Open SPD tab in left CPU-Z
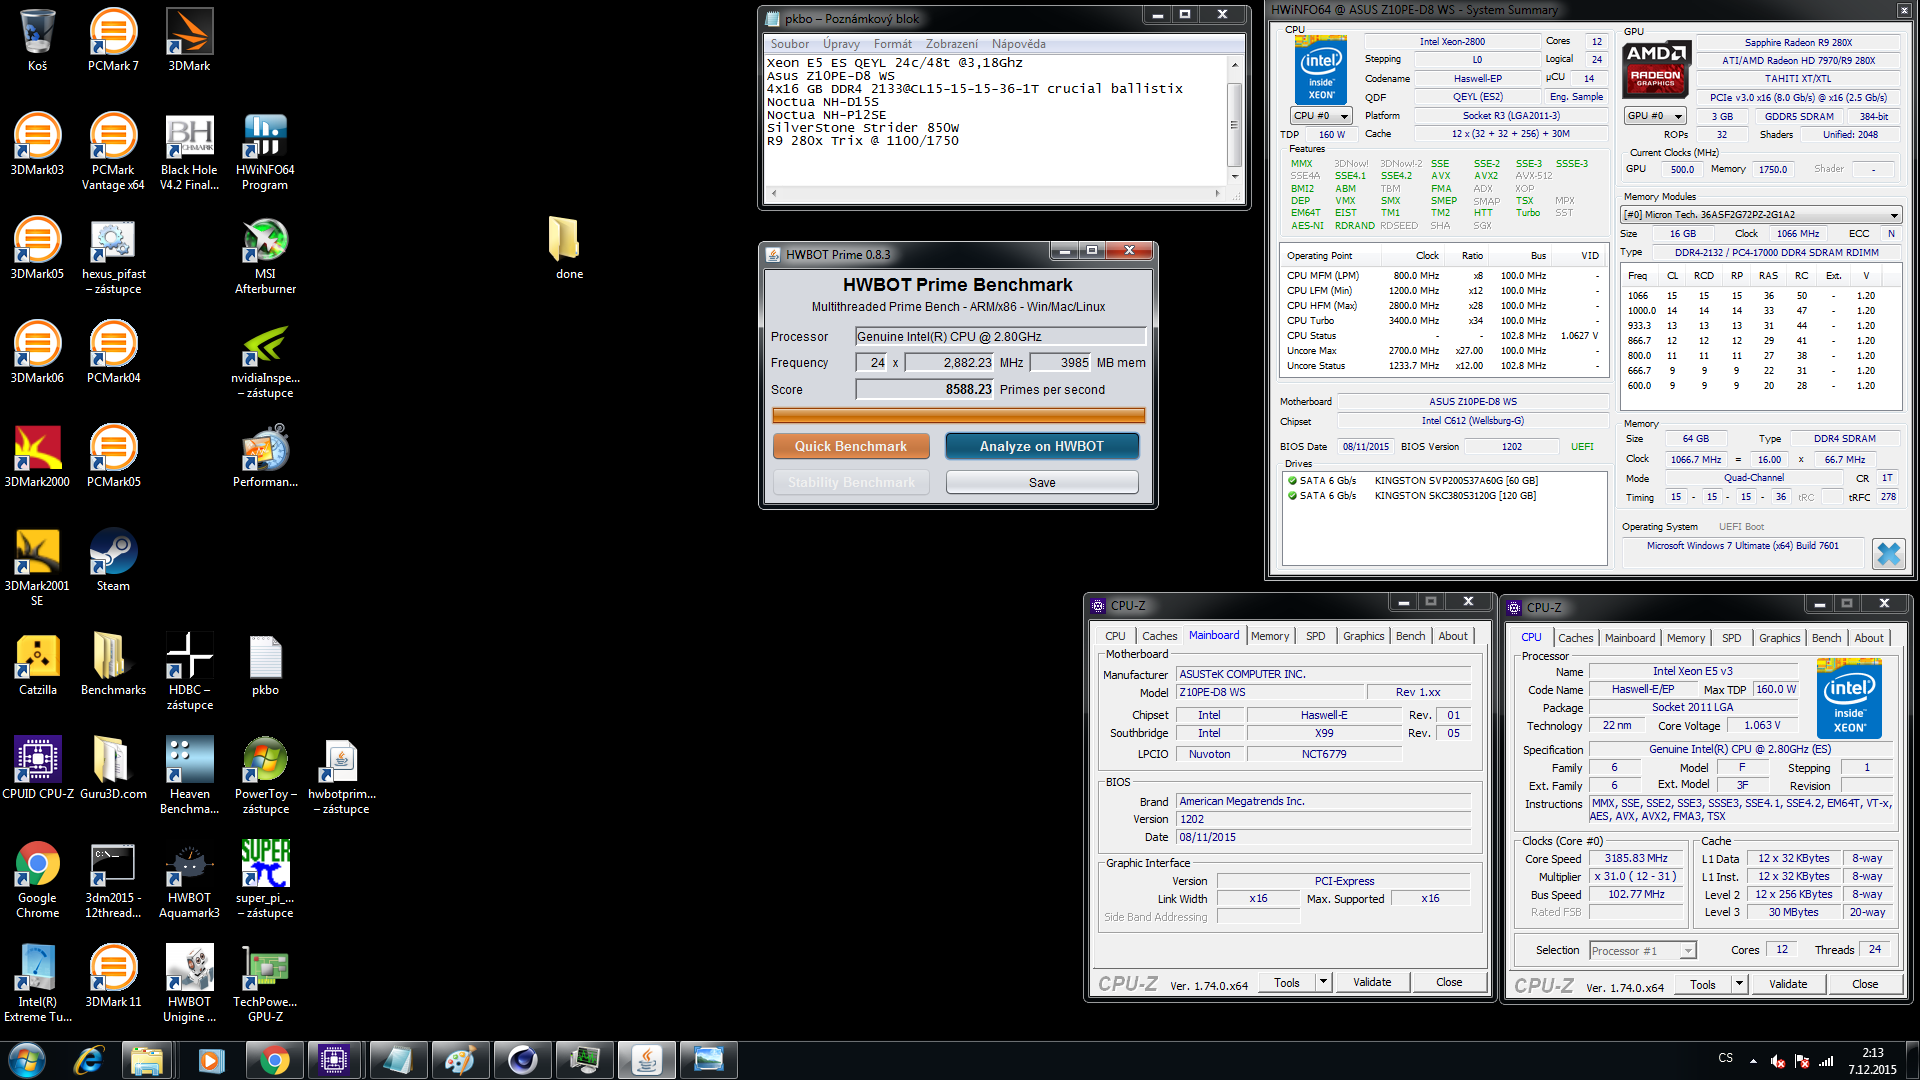The height and width of the screenshot is (1080, 1920). tap(1315, 636)
